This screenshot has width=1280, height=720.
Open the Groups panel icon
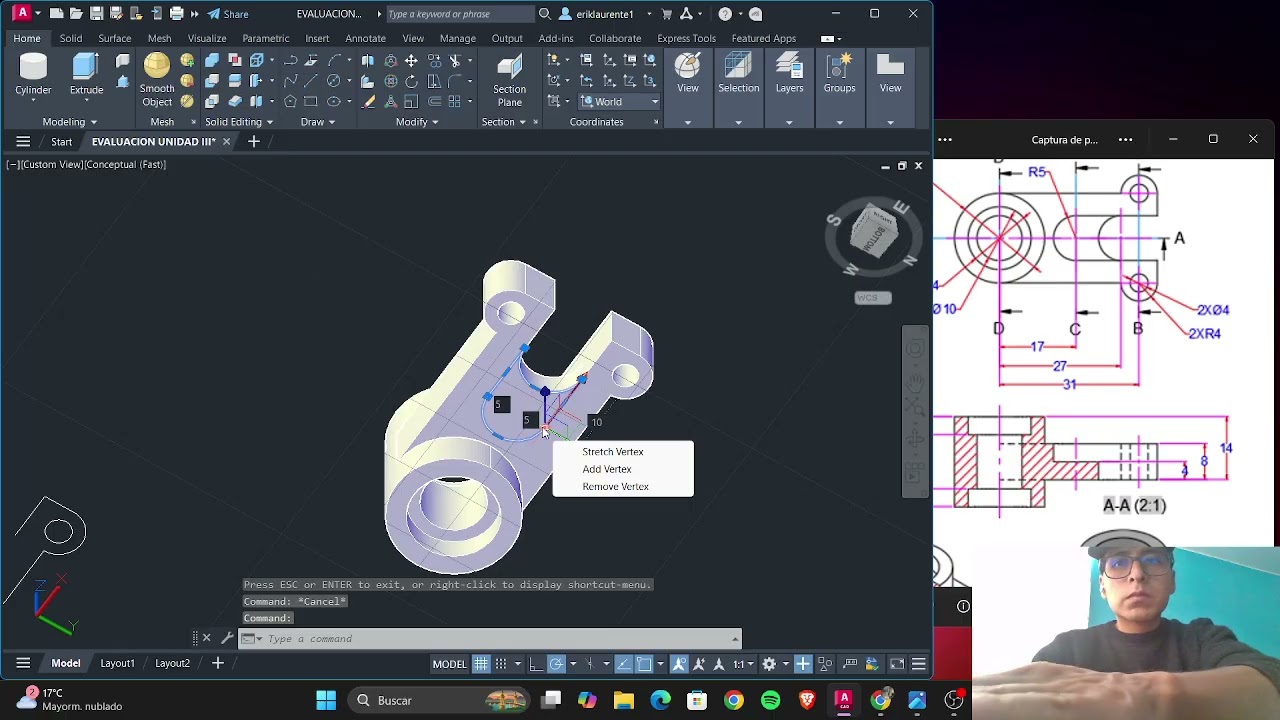[839, 68]
